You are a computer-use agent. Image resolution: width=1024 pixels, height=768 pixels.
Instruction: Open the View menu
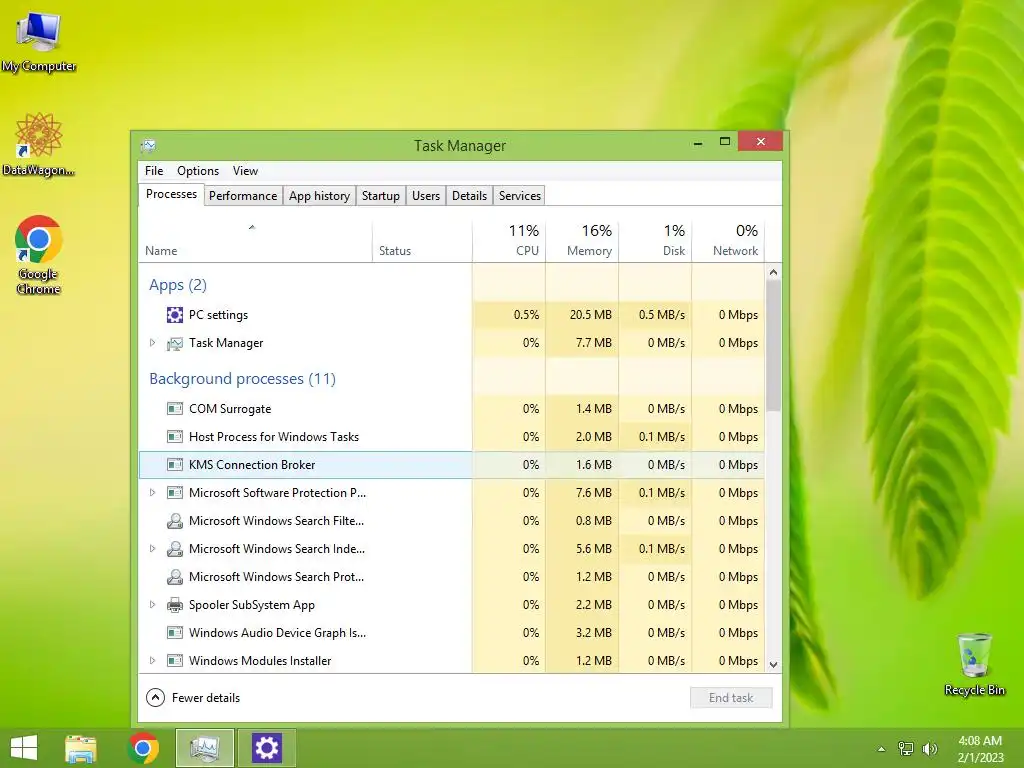(246, 171)
